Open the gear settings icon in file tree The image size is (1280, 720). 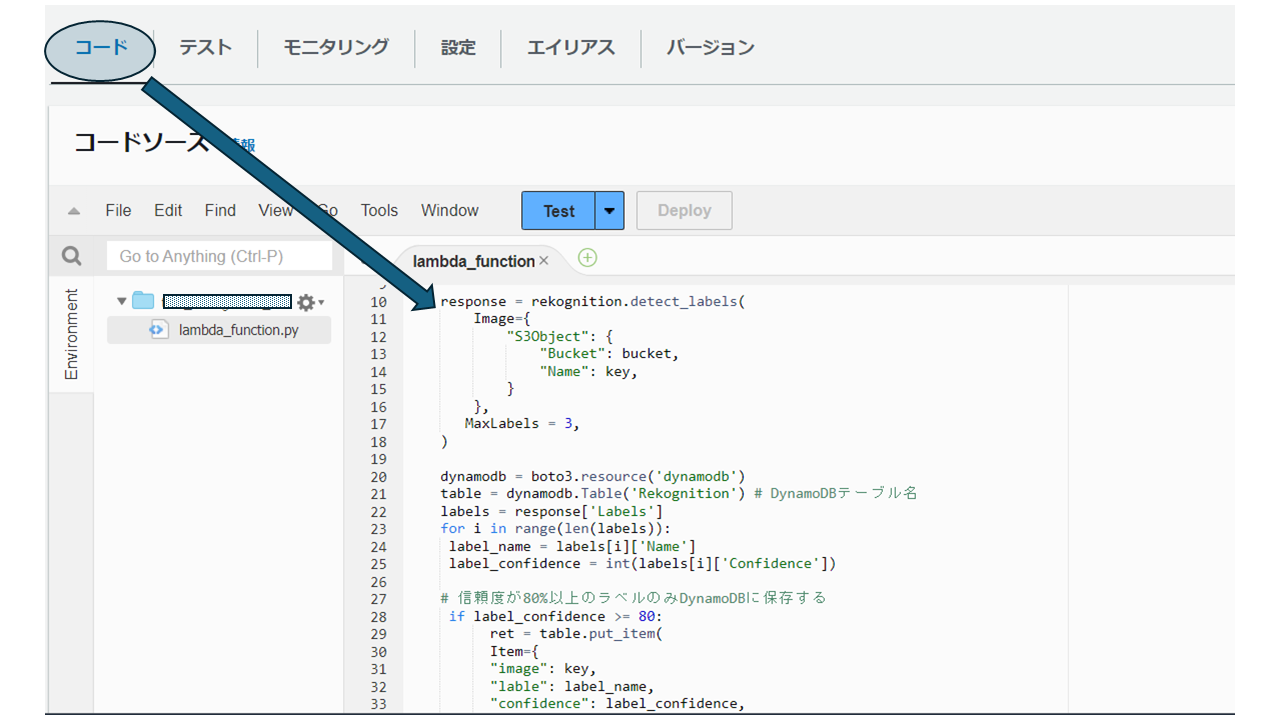point(303,301)
